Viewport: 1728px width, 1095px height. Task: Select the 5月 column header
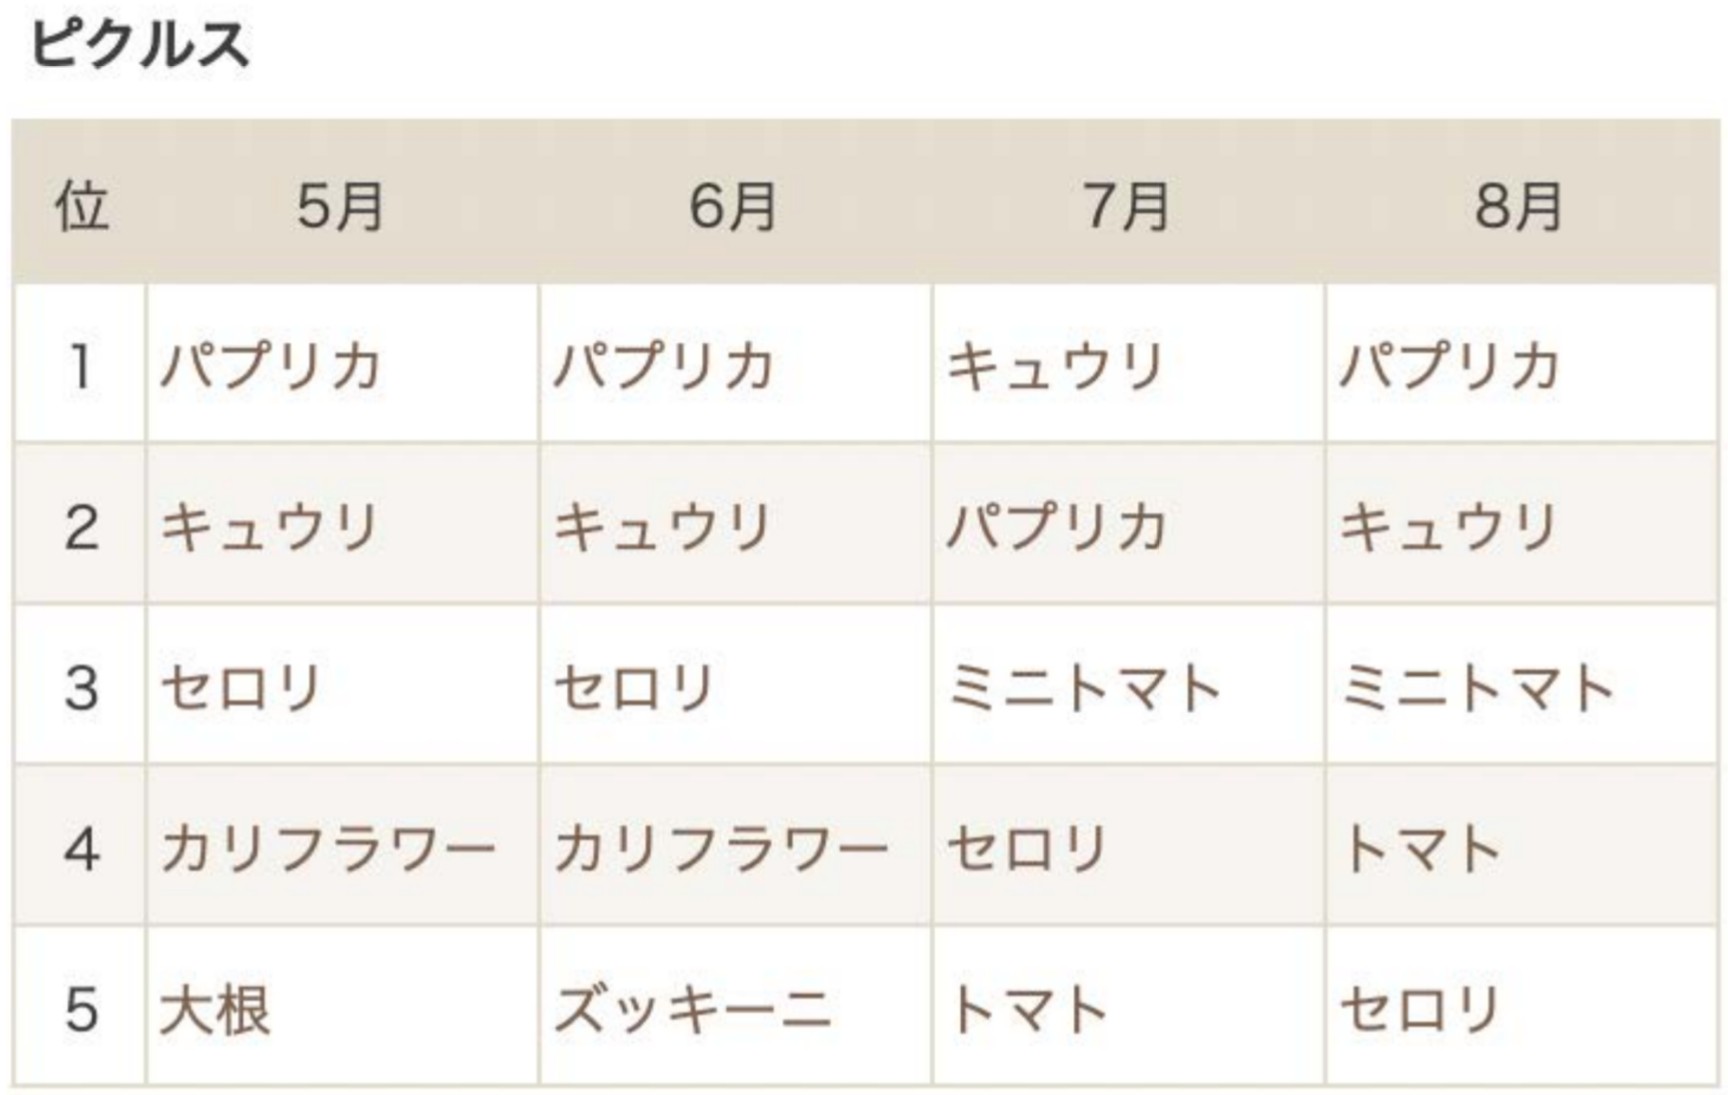340,206
